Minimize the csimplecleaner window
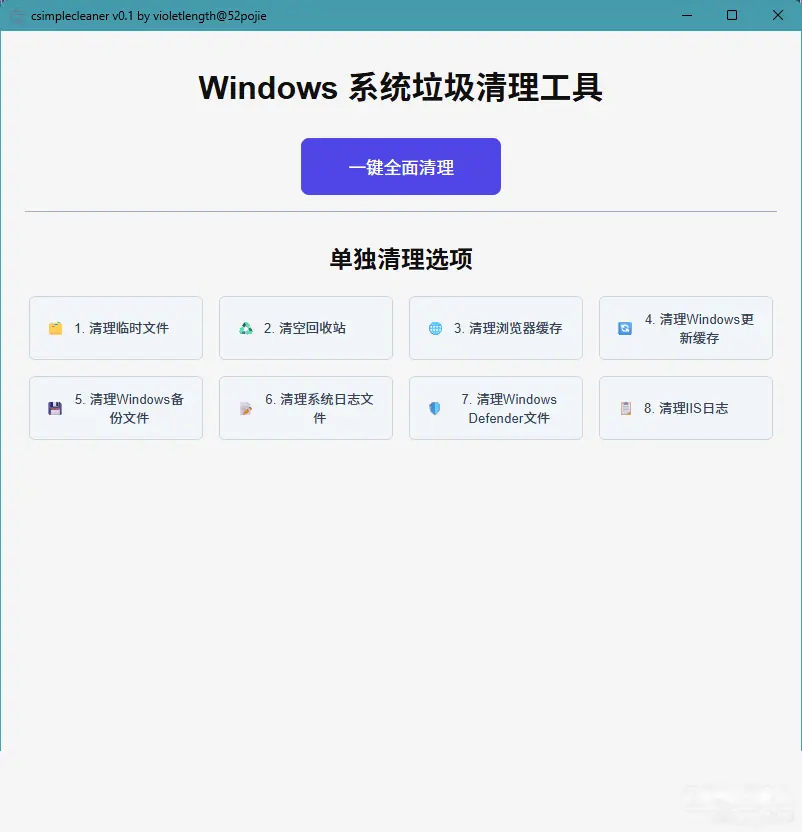The image size is (802, 832). [x=687, y=15]
